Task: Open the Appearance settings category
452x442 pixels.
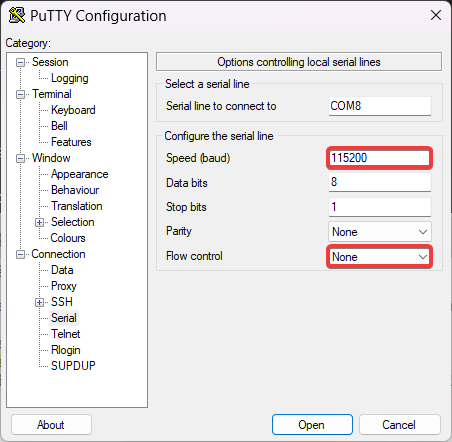Action: 79,174
